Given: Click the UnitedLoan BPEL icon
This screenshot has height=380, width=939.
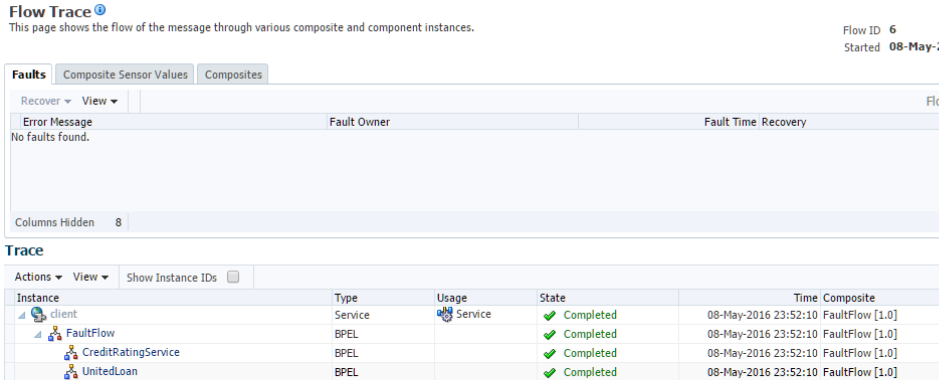Looking at the screenshot, I should (71, 372).
